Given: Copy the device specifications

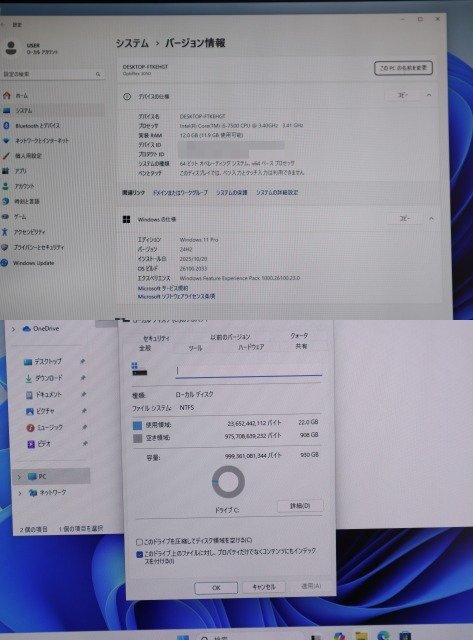Looking at the screenshot, I should [x=402, y=95].
